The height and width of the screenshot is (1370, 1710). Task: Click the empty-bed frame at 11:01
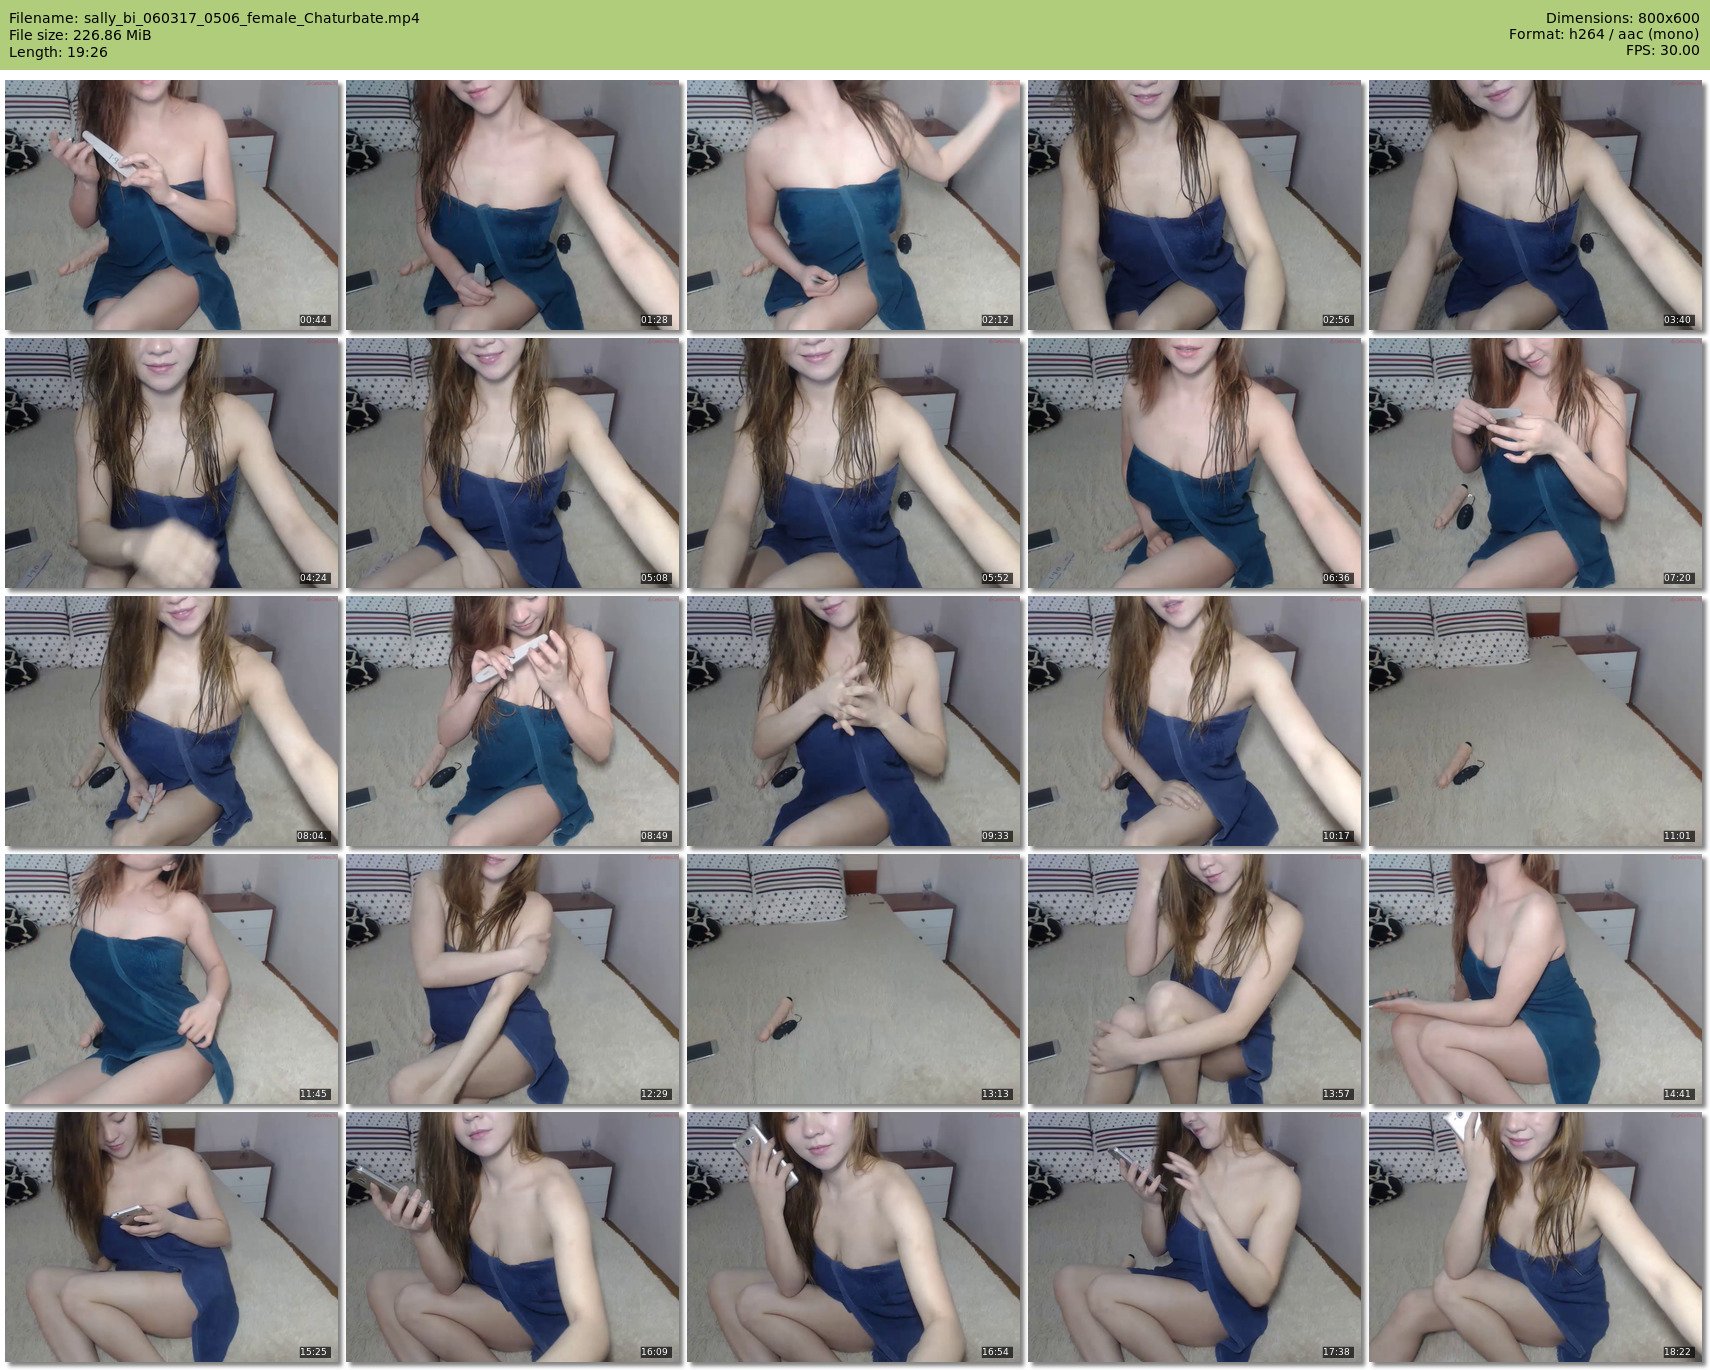click(x=1536, y=721)
